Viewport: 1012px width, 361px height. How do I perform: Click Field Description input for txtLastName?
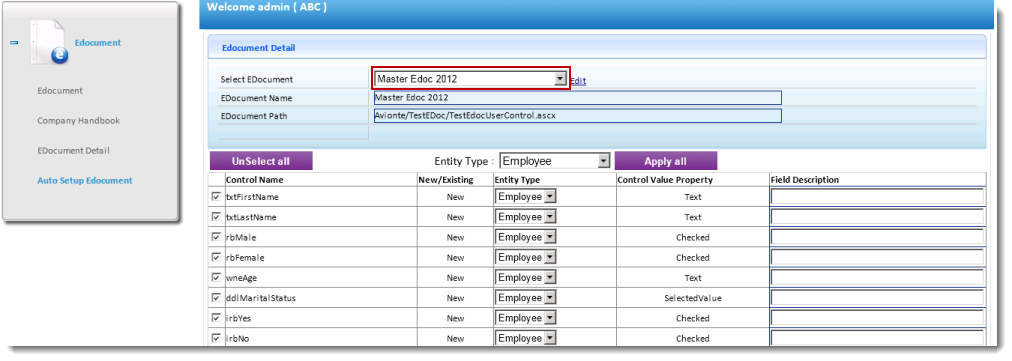(878, 217)
